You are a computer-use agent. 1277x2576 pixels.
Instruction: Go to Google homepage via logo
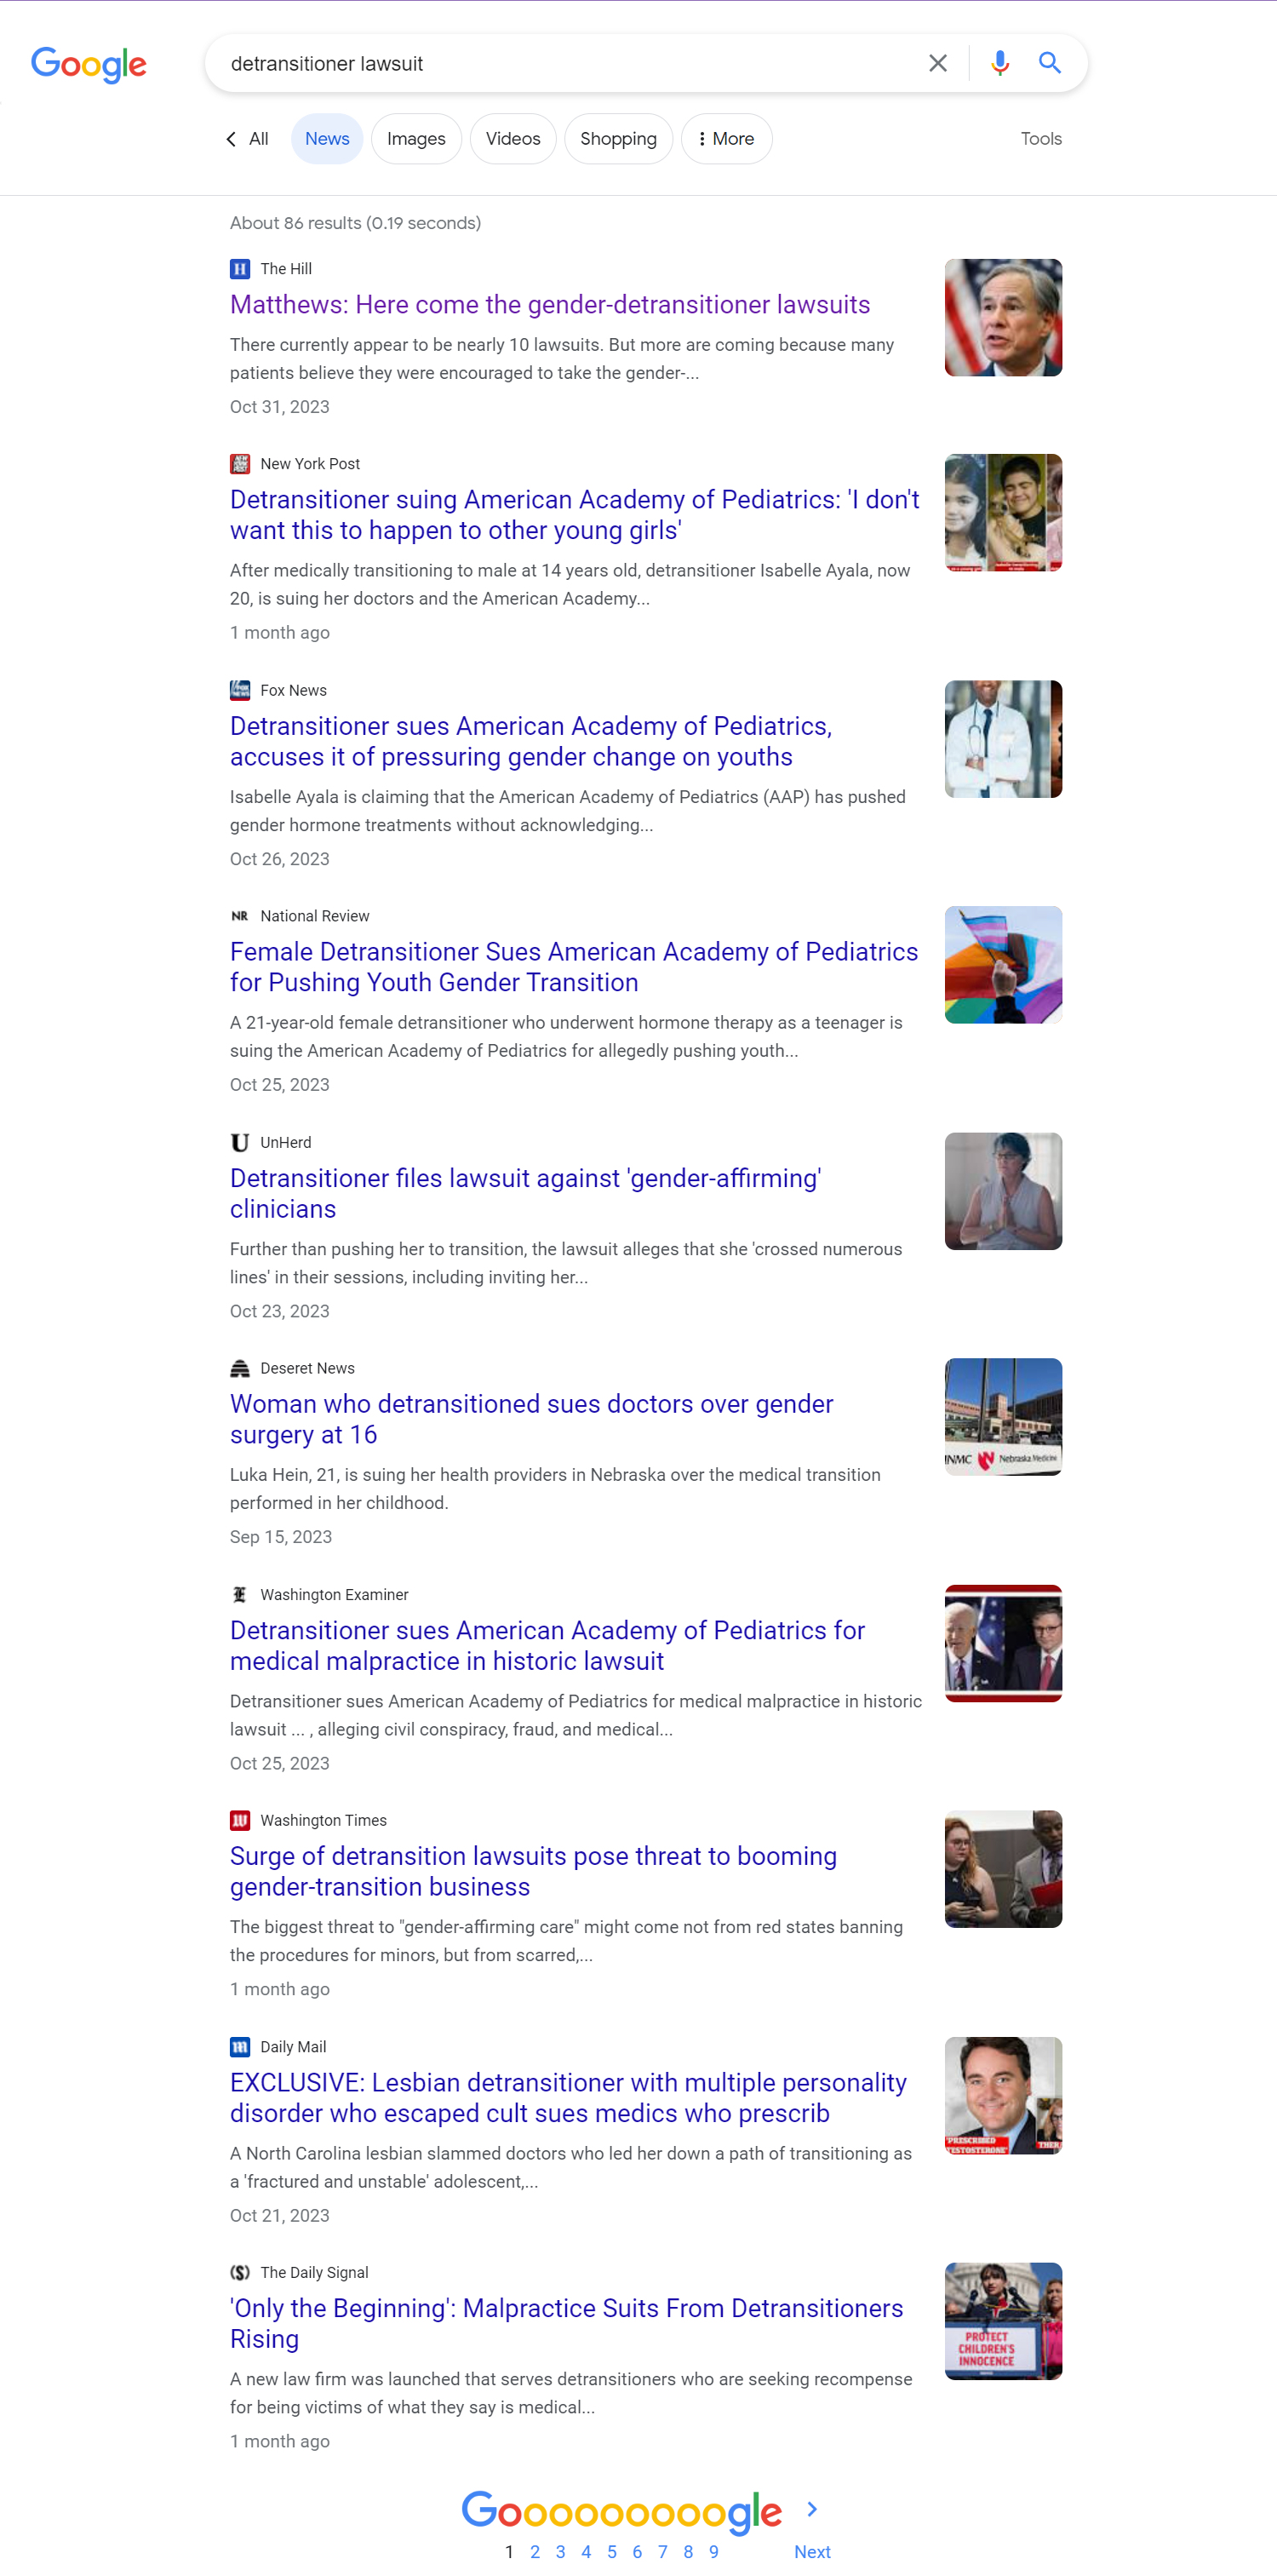click(x=89, y=65)
